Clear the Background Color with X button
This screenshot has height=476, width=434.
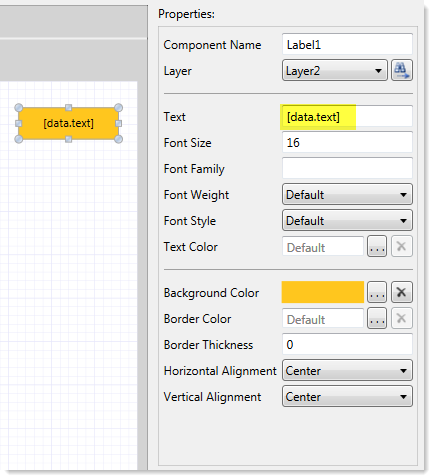click(x=402, y=292)
